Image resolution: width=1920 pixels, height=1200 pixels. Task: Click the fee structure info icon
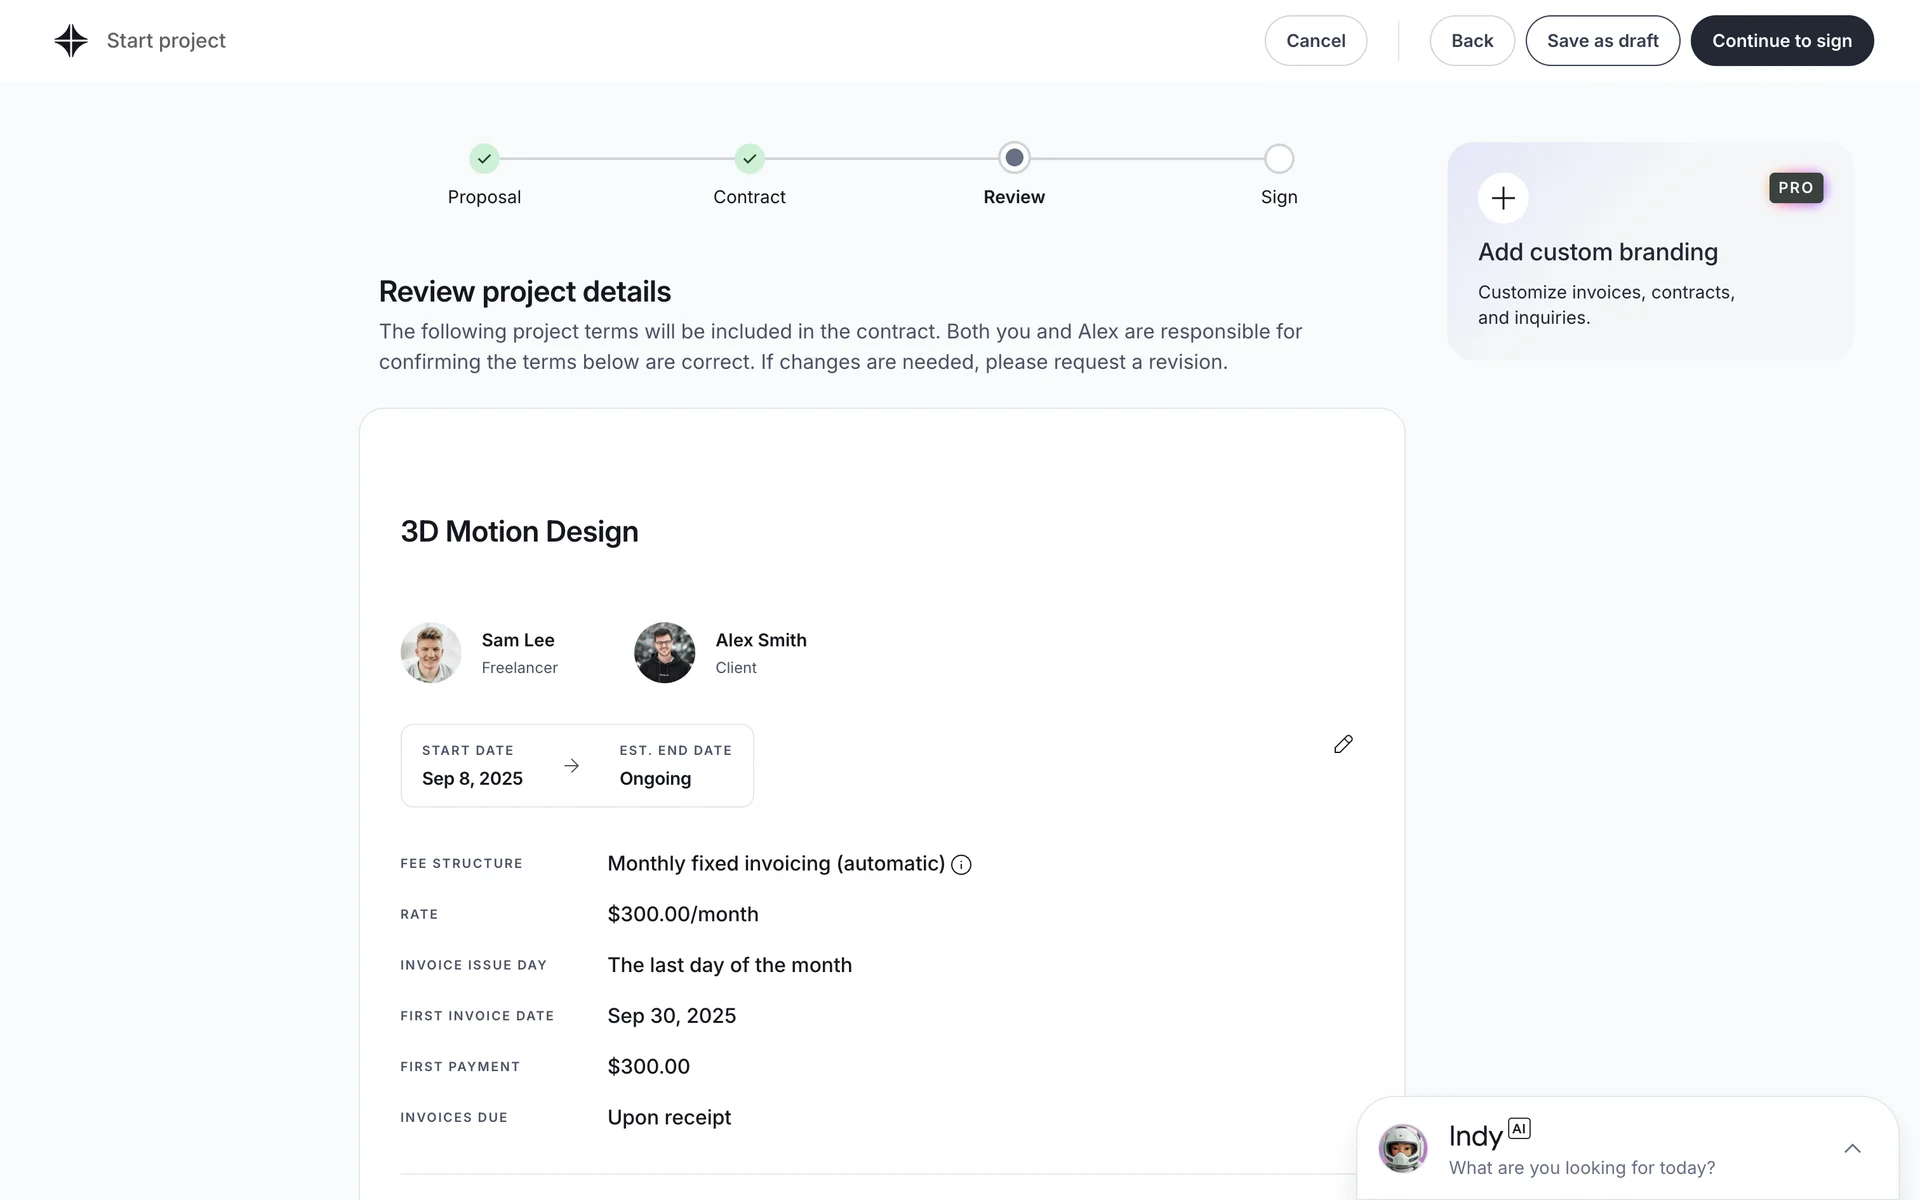(x=961, y=865)
